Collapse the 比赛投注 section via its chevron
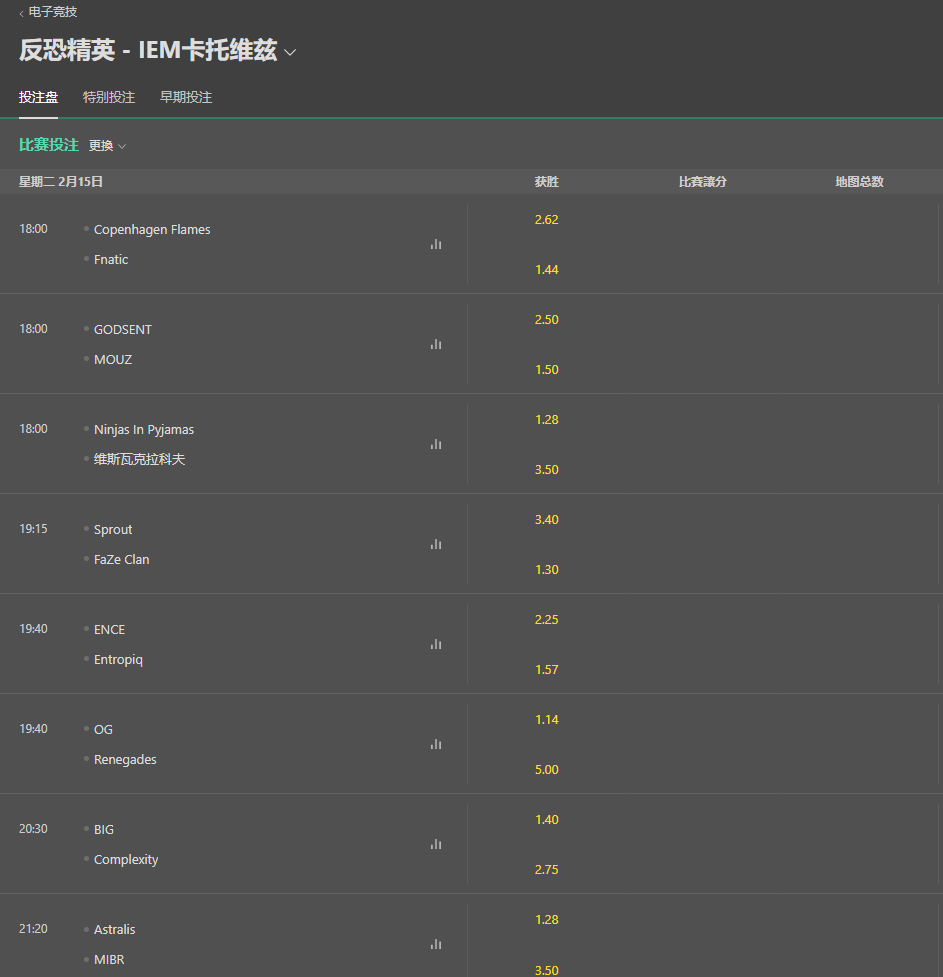The width and height of the screenshot is (943, 977). (120, 144)
